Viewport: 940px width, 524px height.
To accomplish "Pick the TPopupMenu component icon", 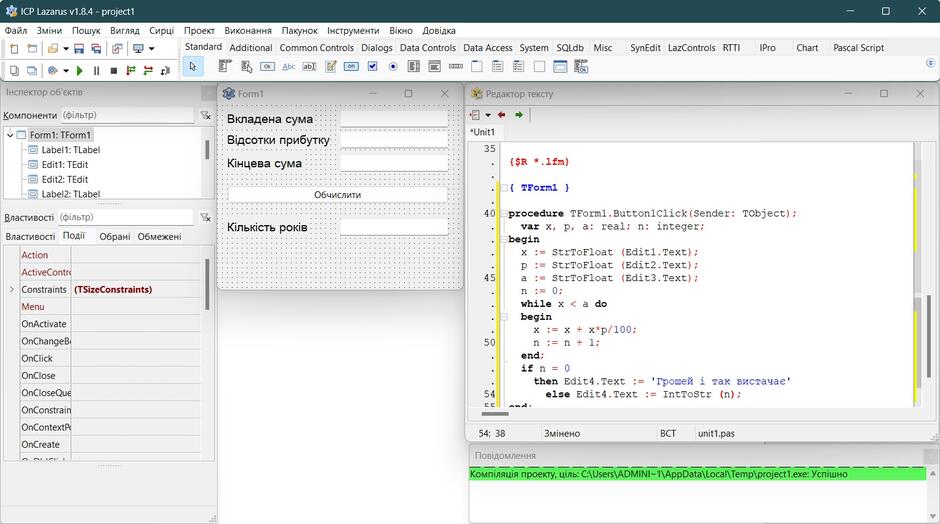I will pyautogui.click(x=246, y=67).
